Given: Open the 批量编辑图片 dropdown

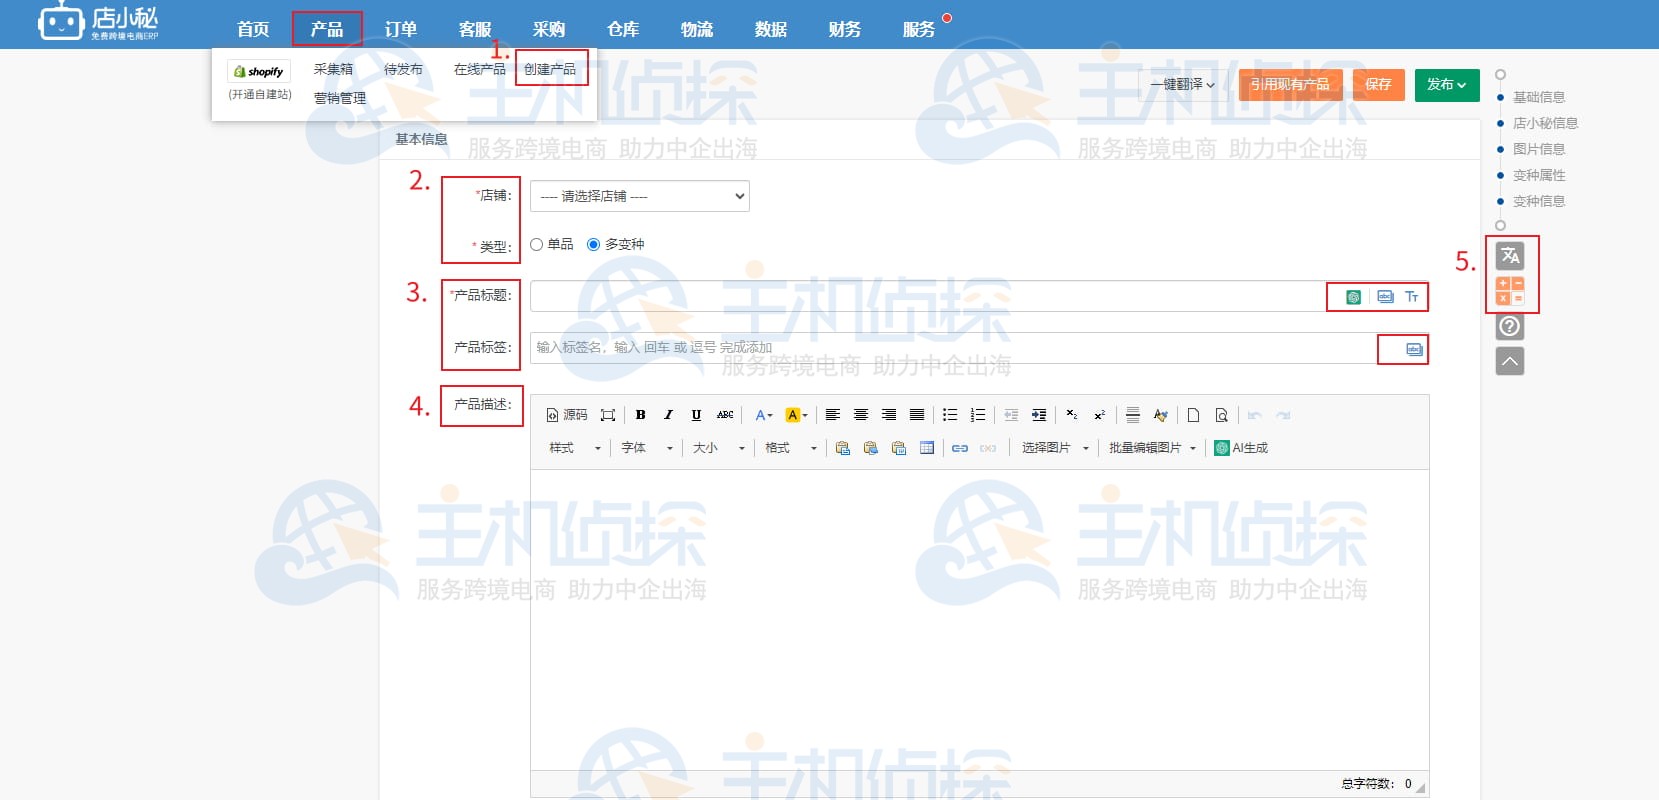Looking at the screenshot, I should (1152, 448).
